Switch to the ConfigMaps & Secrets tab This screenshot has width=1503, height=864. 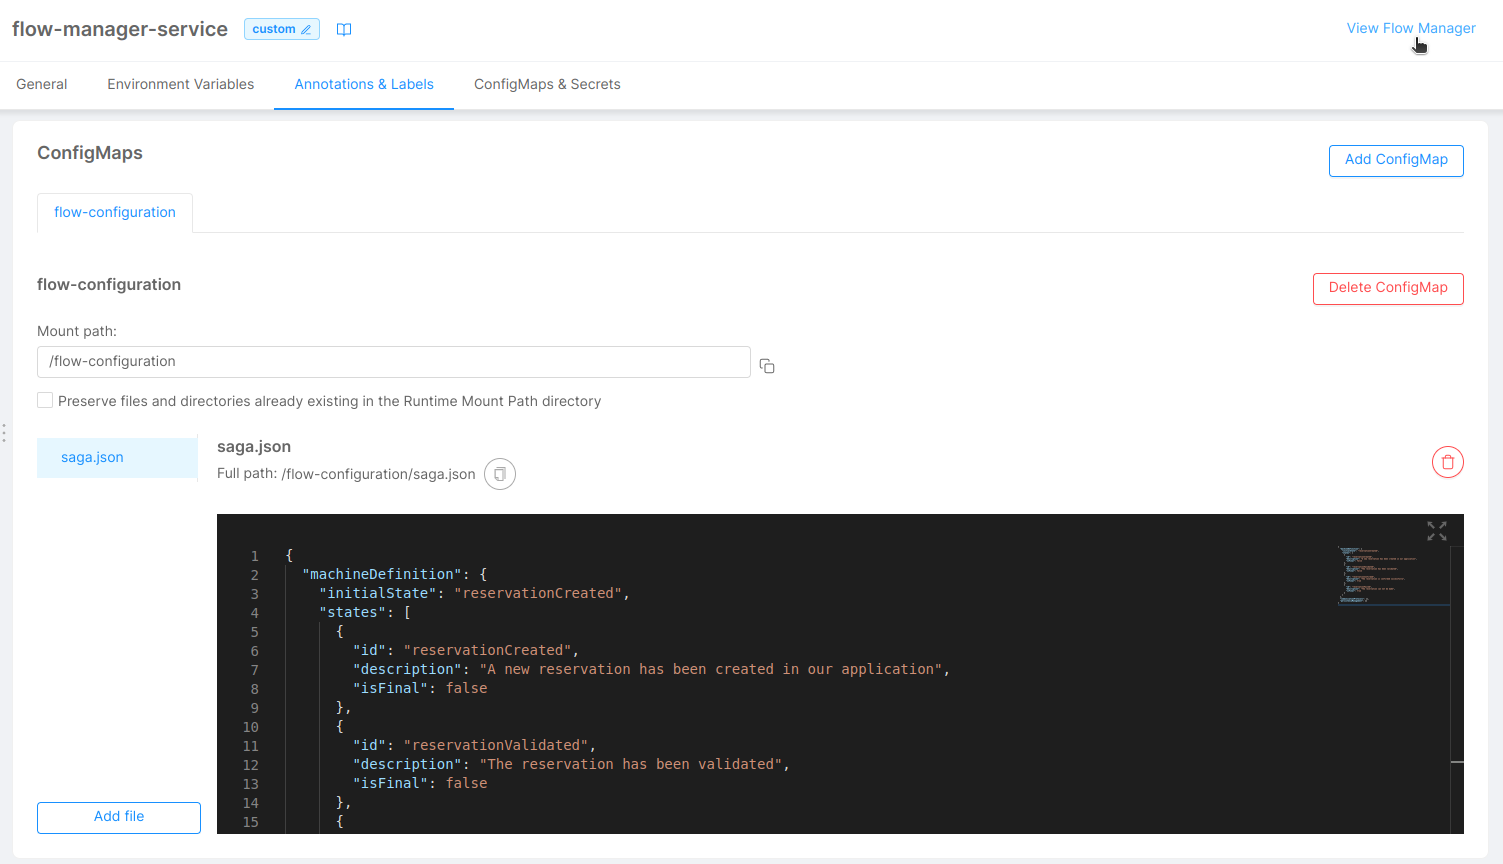pos(547,84)
